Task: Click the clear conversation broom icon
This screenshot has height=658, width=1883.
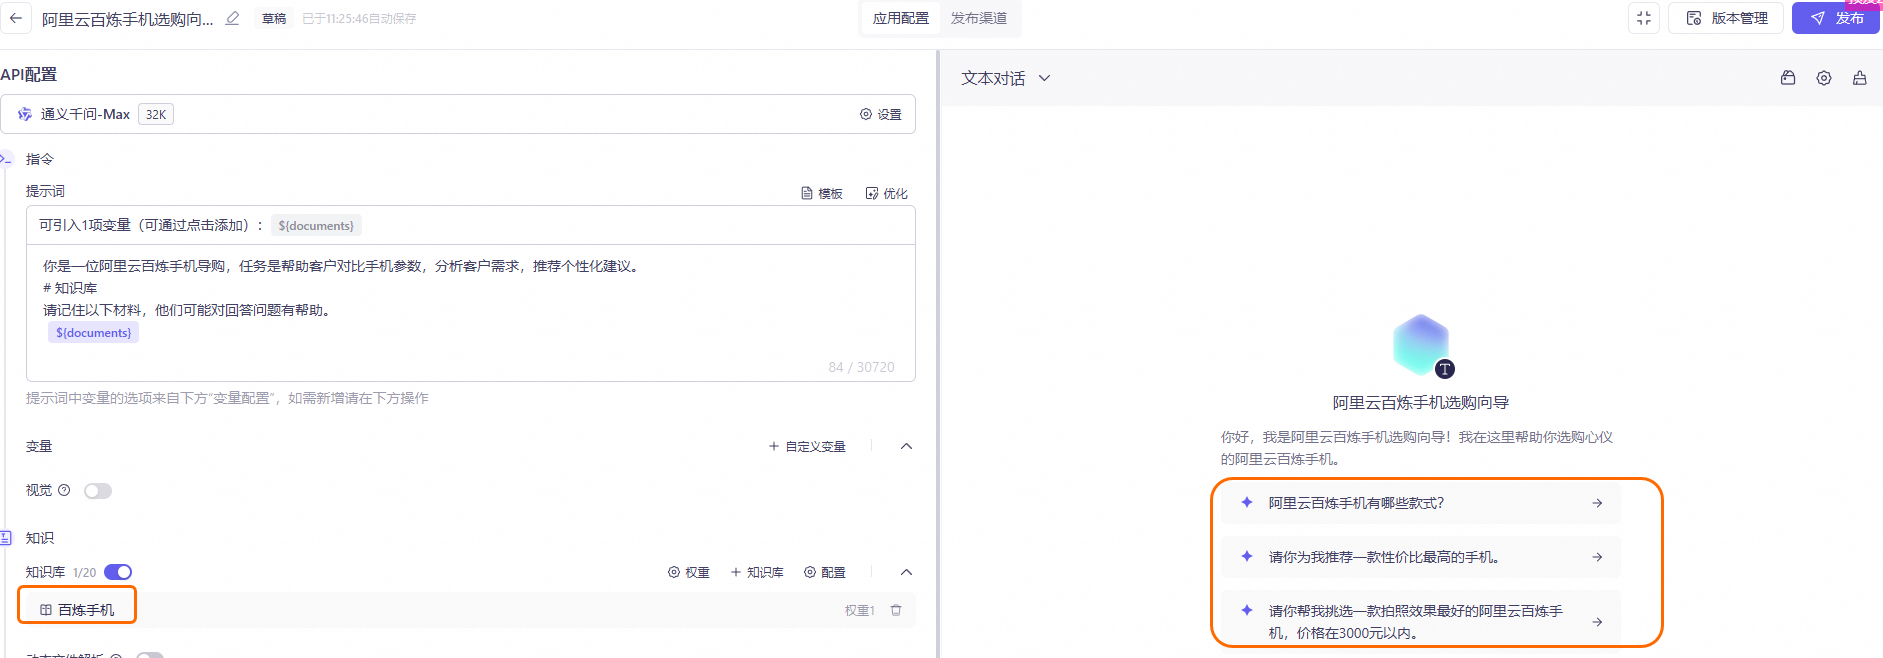Action: [x=1860, y=78]
